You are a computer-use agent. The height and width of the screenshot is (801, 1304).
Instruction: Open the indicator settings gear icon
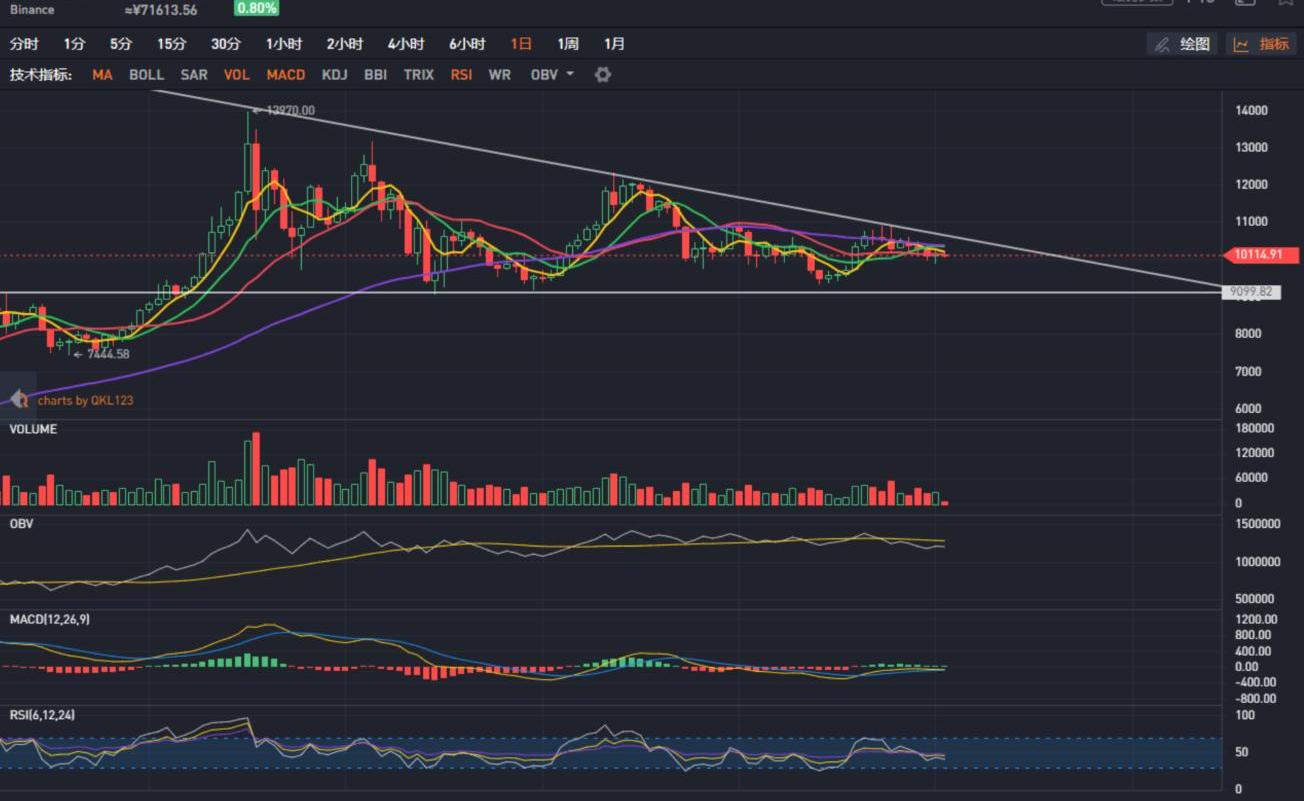602,75
